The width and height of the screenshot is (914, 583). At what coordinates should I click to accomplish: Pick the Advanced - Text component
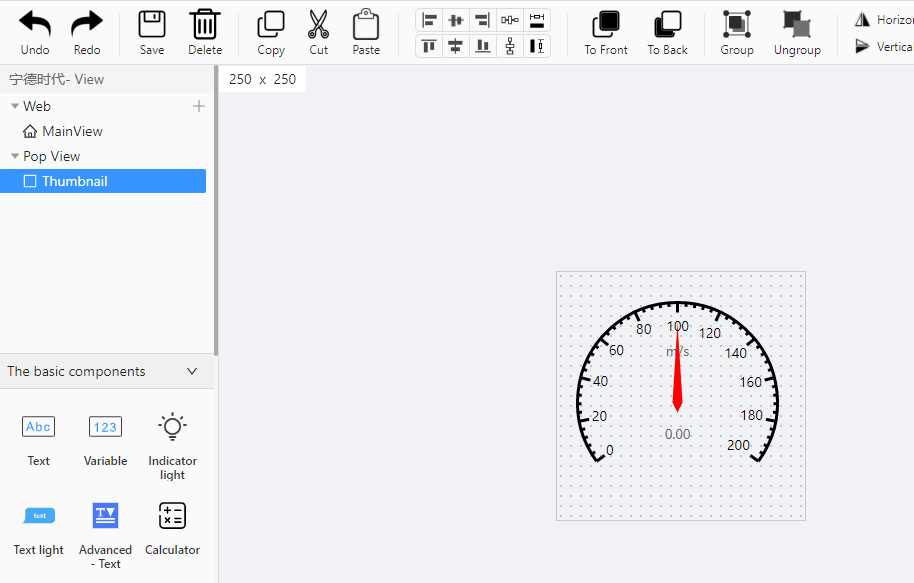(x=106, y=535)
